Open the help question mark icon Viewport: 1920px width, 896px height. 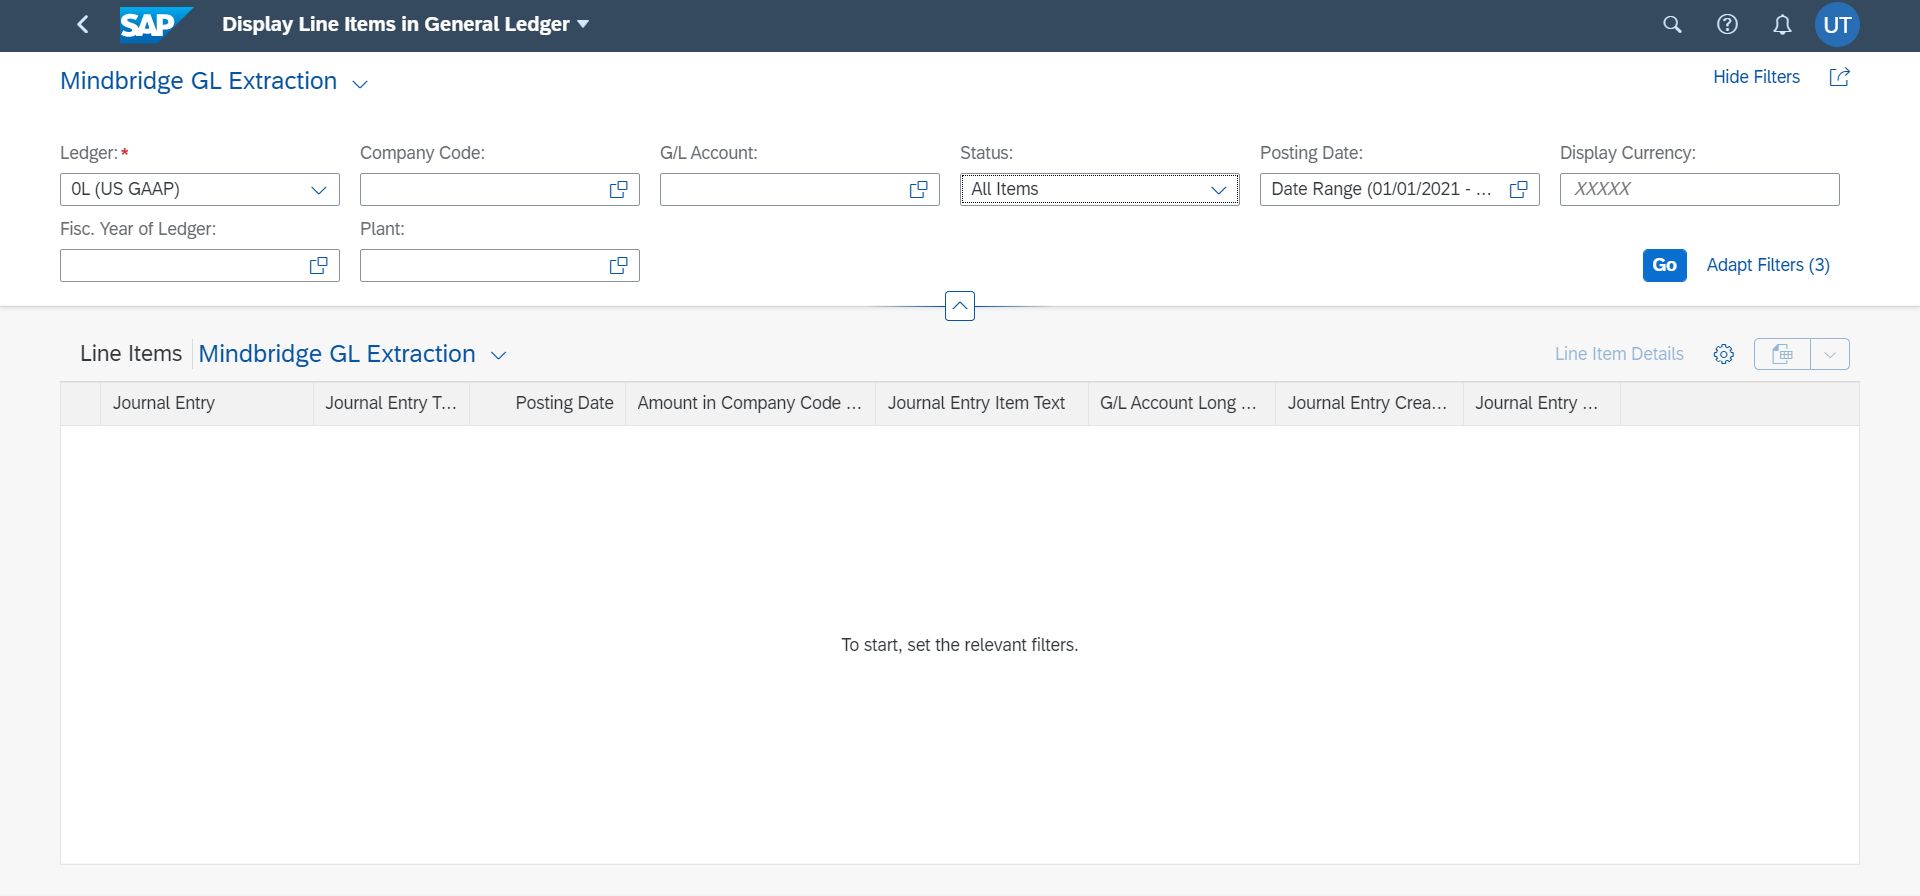[1727, 24]
